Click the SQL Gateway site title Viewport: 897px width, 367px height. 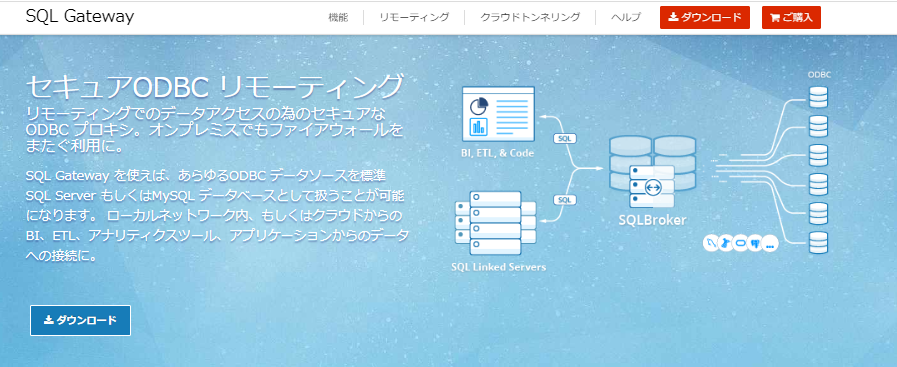tap(80, 17)
